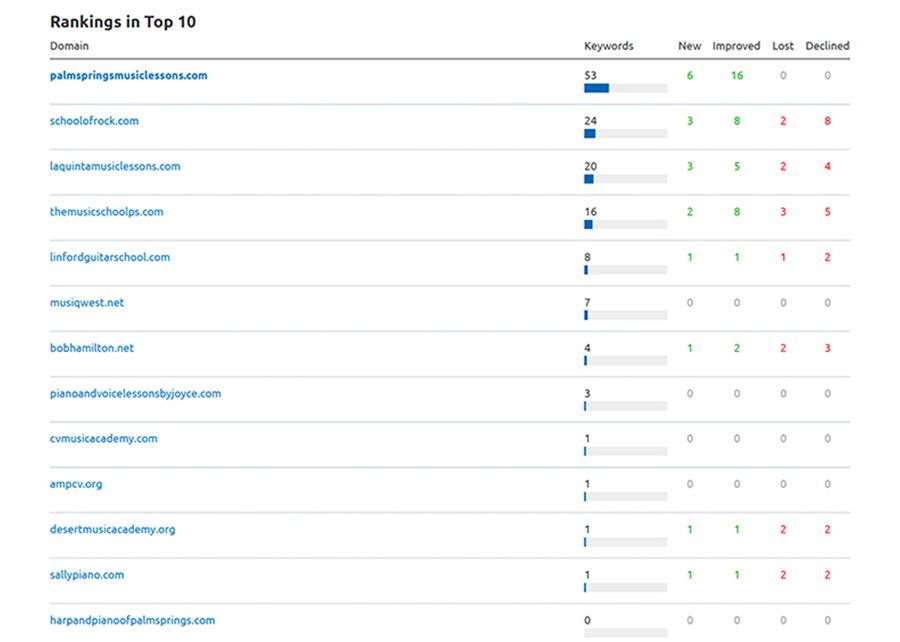Click New value 0 for musiqwest.net

(690, 302)
